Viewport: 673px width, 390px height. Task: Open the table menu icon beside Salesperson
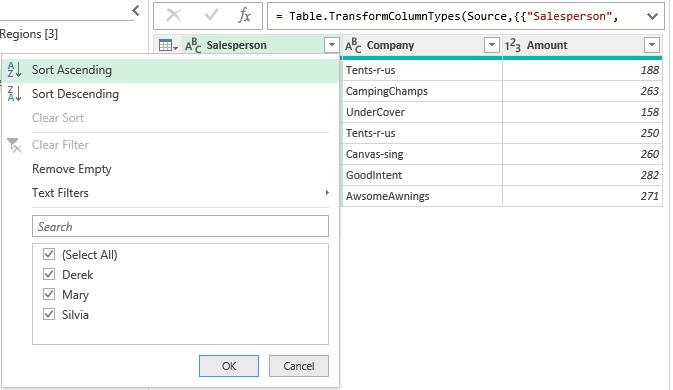[168, 45]
